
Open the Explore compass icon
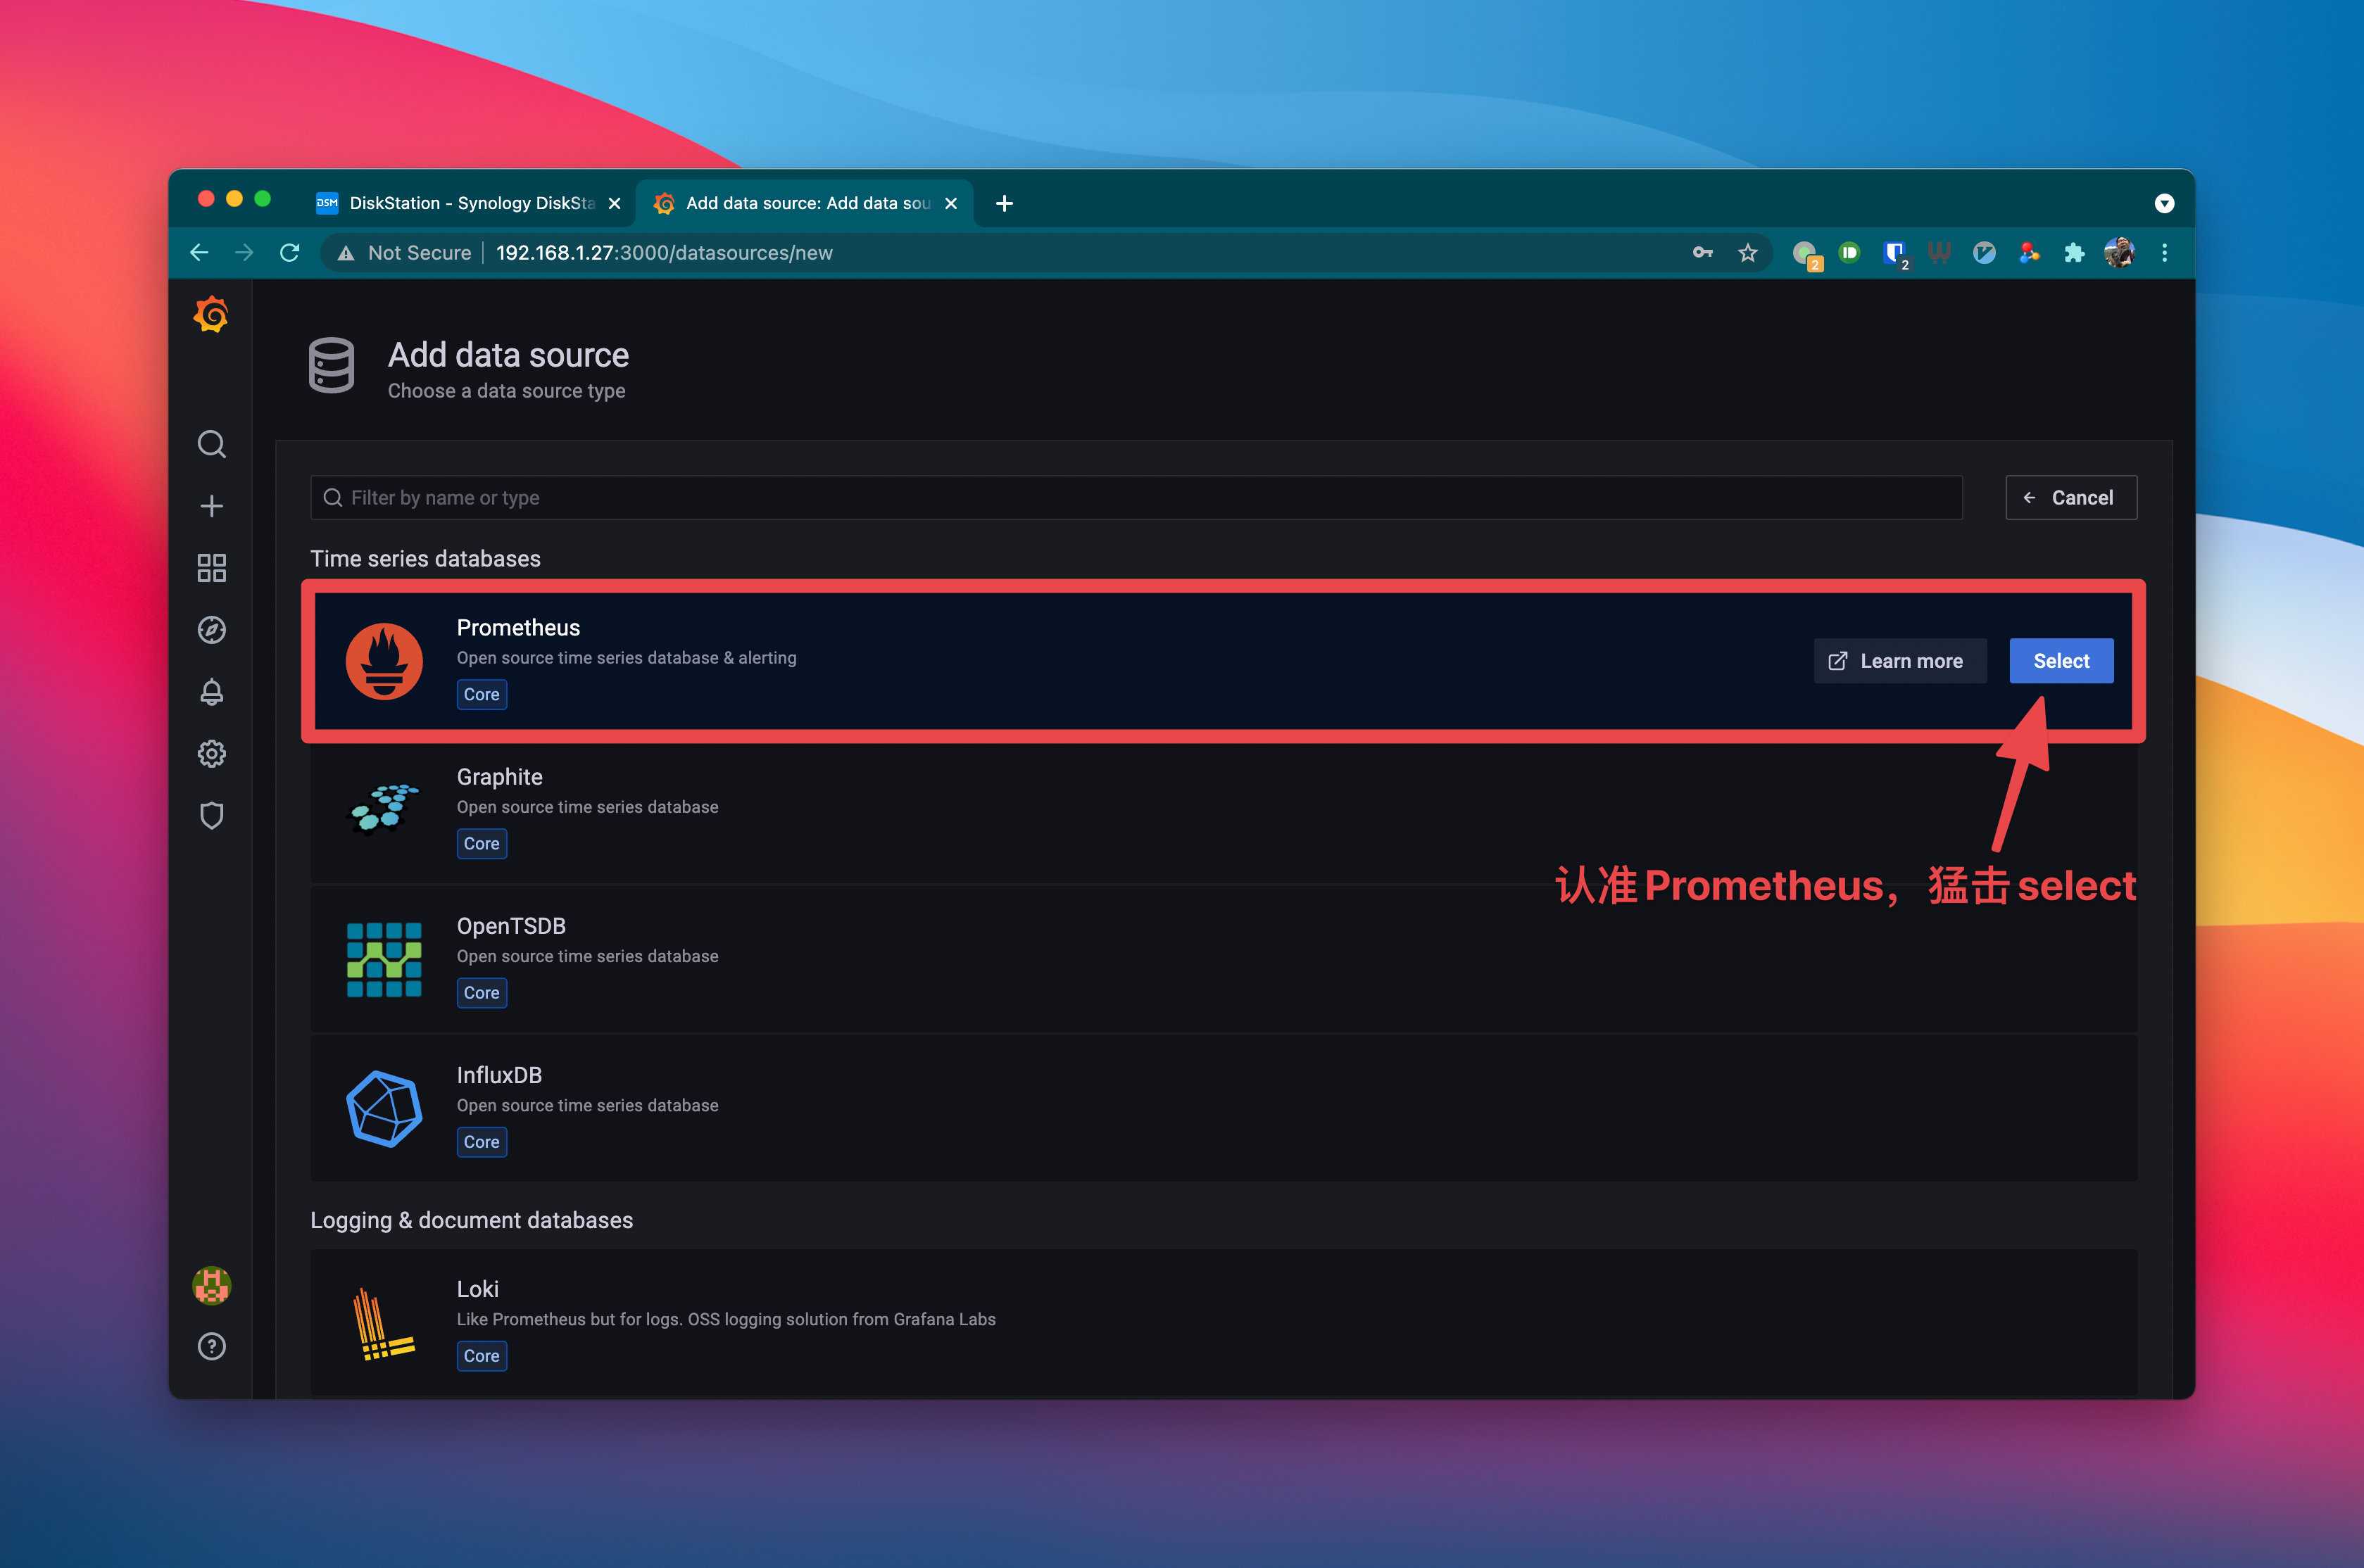pos(211,630)
